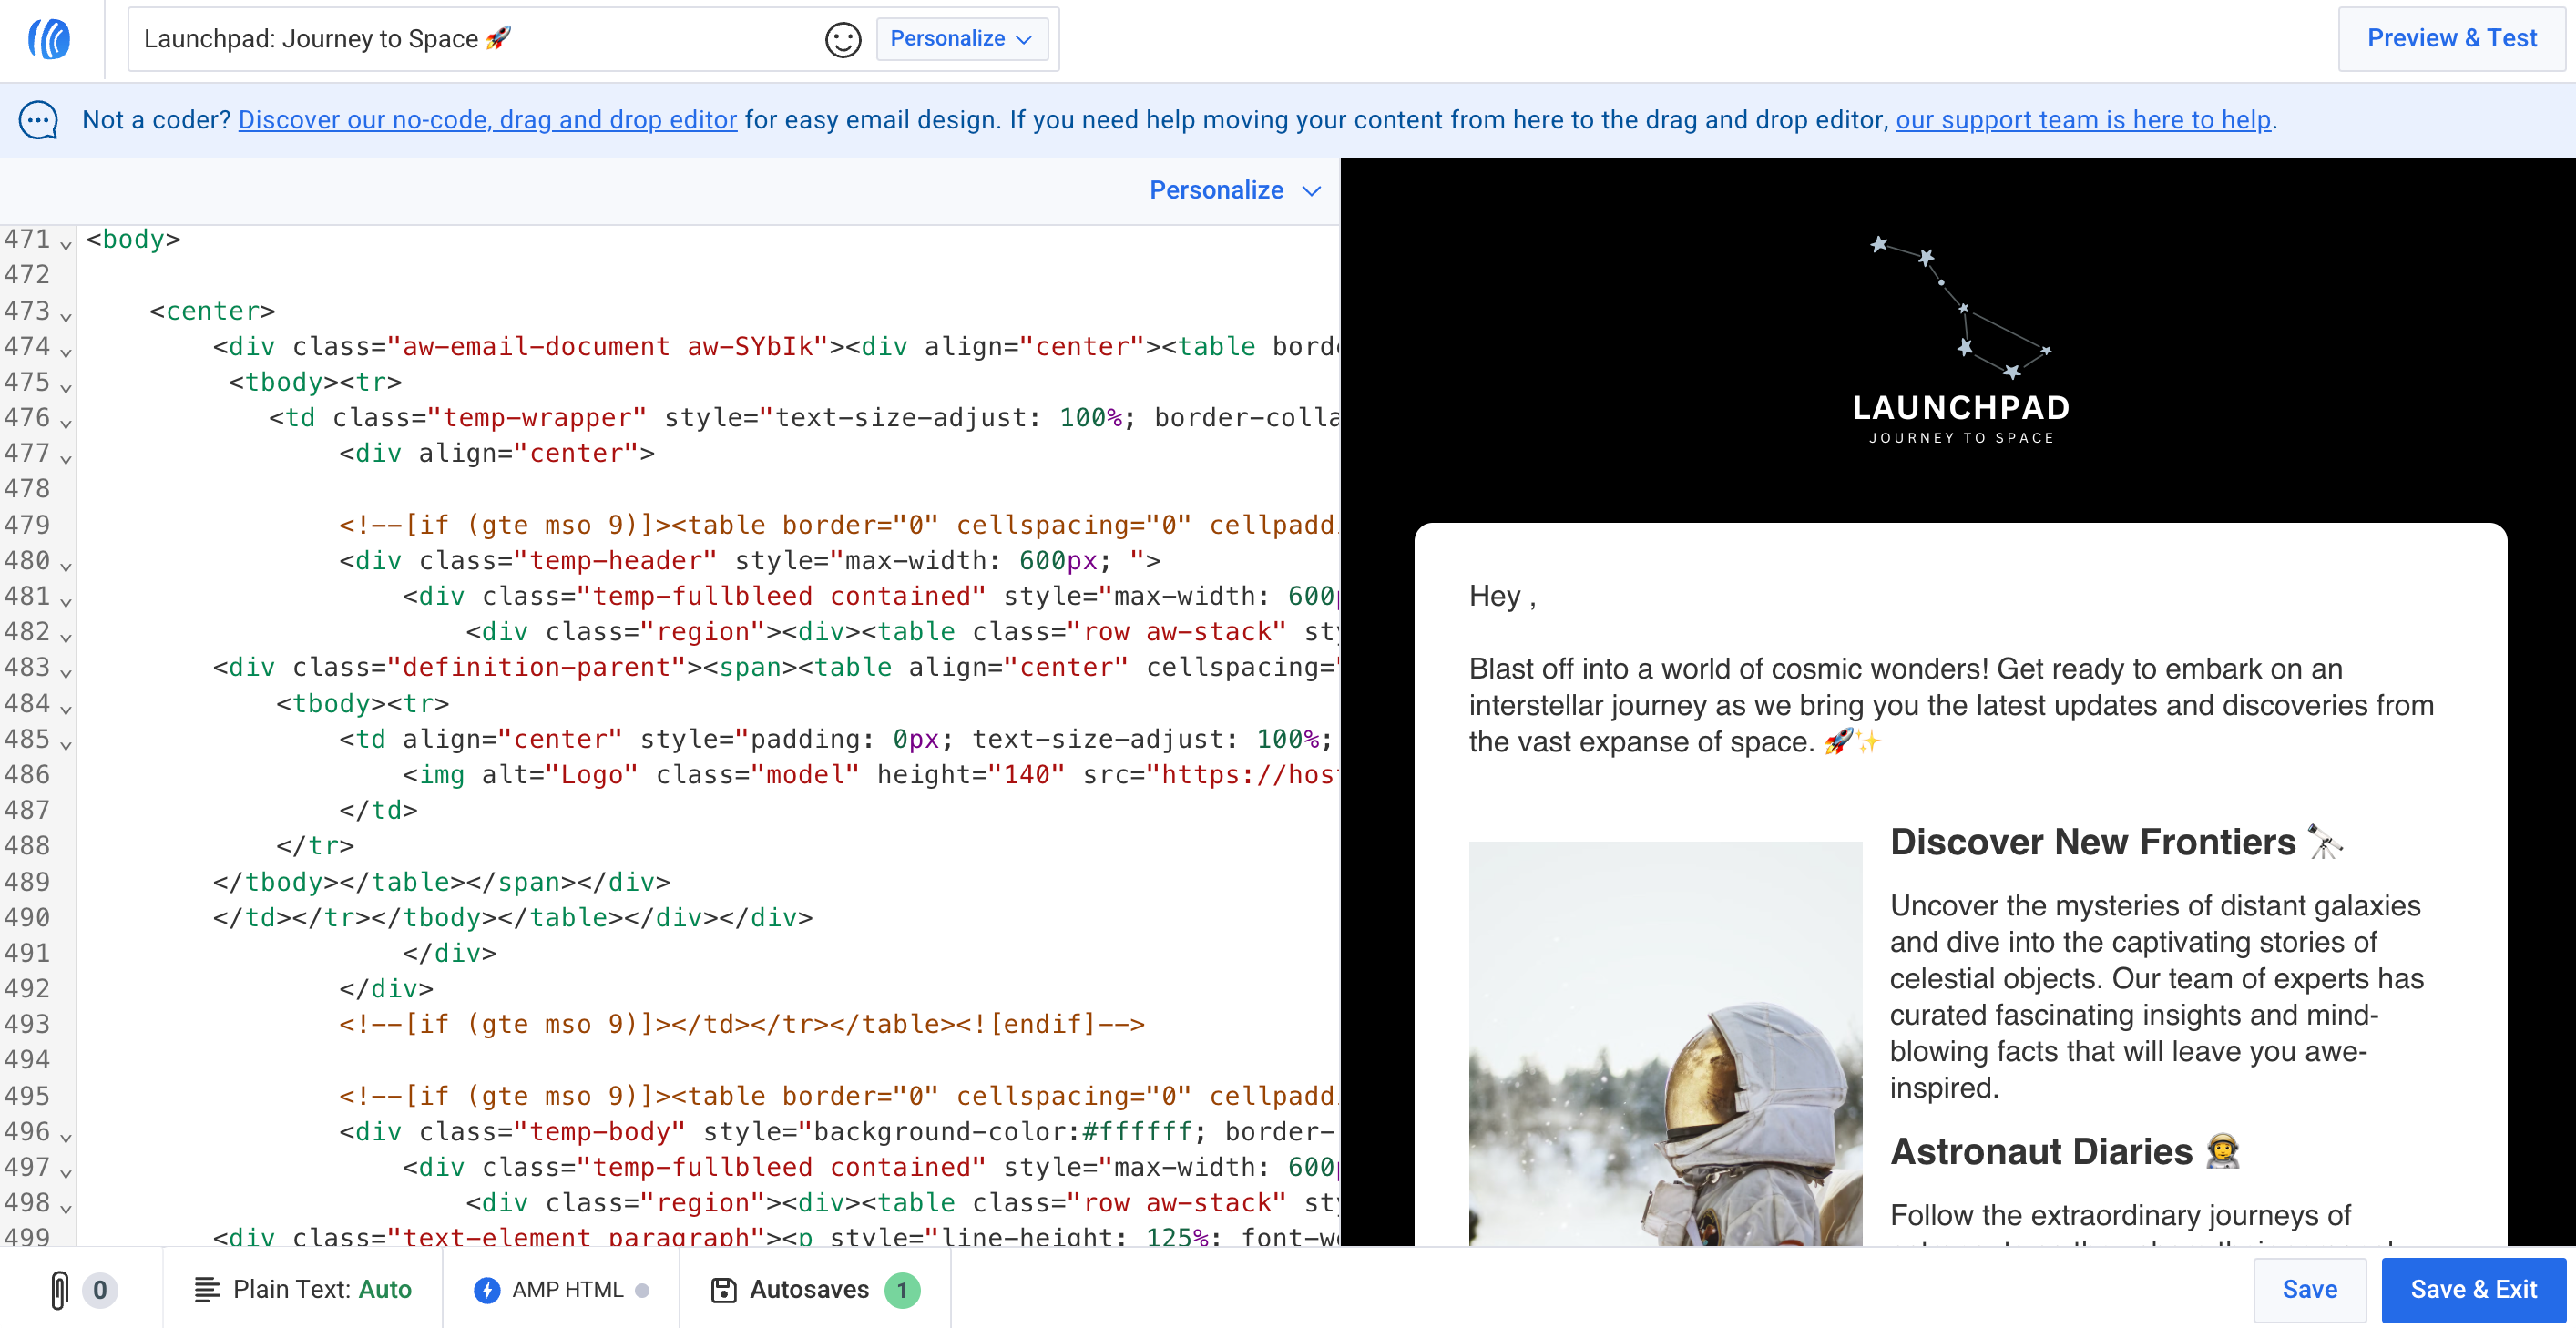Screen dimensions: 2576x1328
Task: Click the subject line input field
Action: [x=470, y=39]
